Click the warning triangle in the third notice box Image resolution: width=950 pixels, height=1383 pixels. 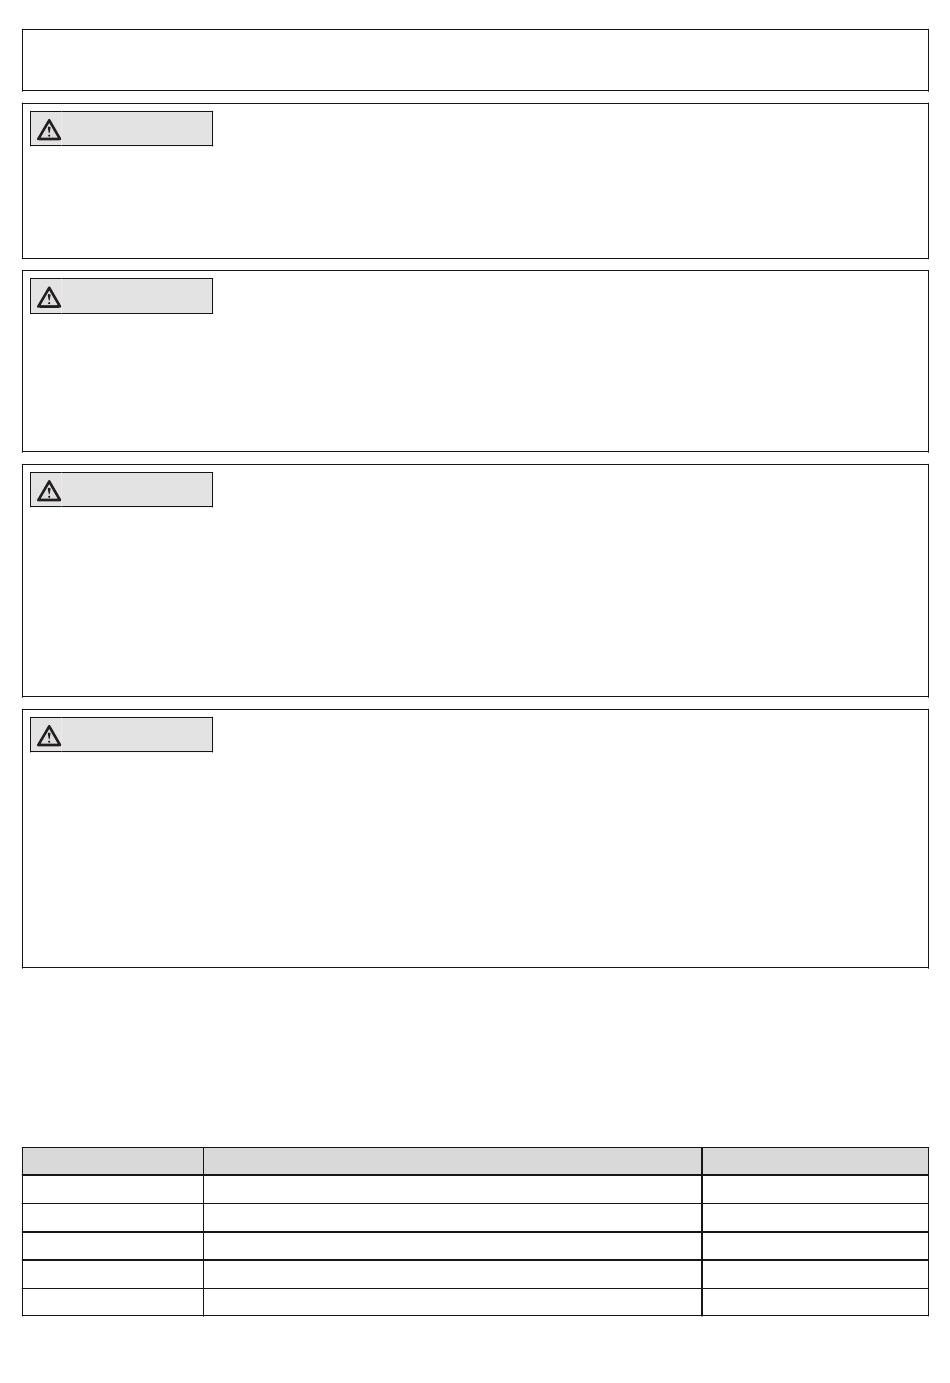[48, 490]
